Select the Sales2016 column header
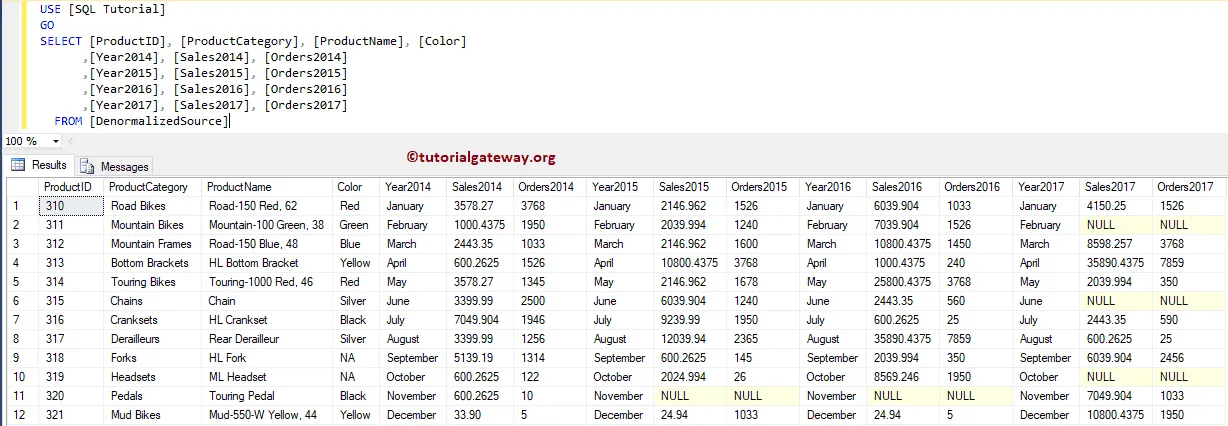 (902, 187)
